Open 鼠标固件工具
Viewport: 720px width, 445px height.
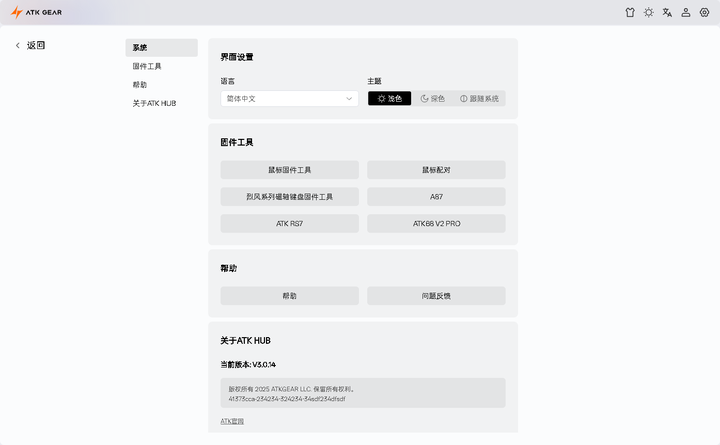click(289, 170)
